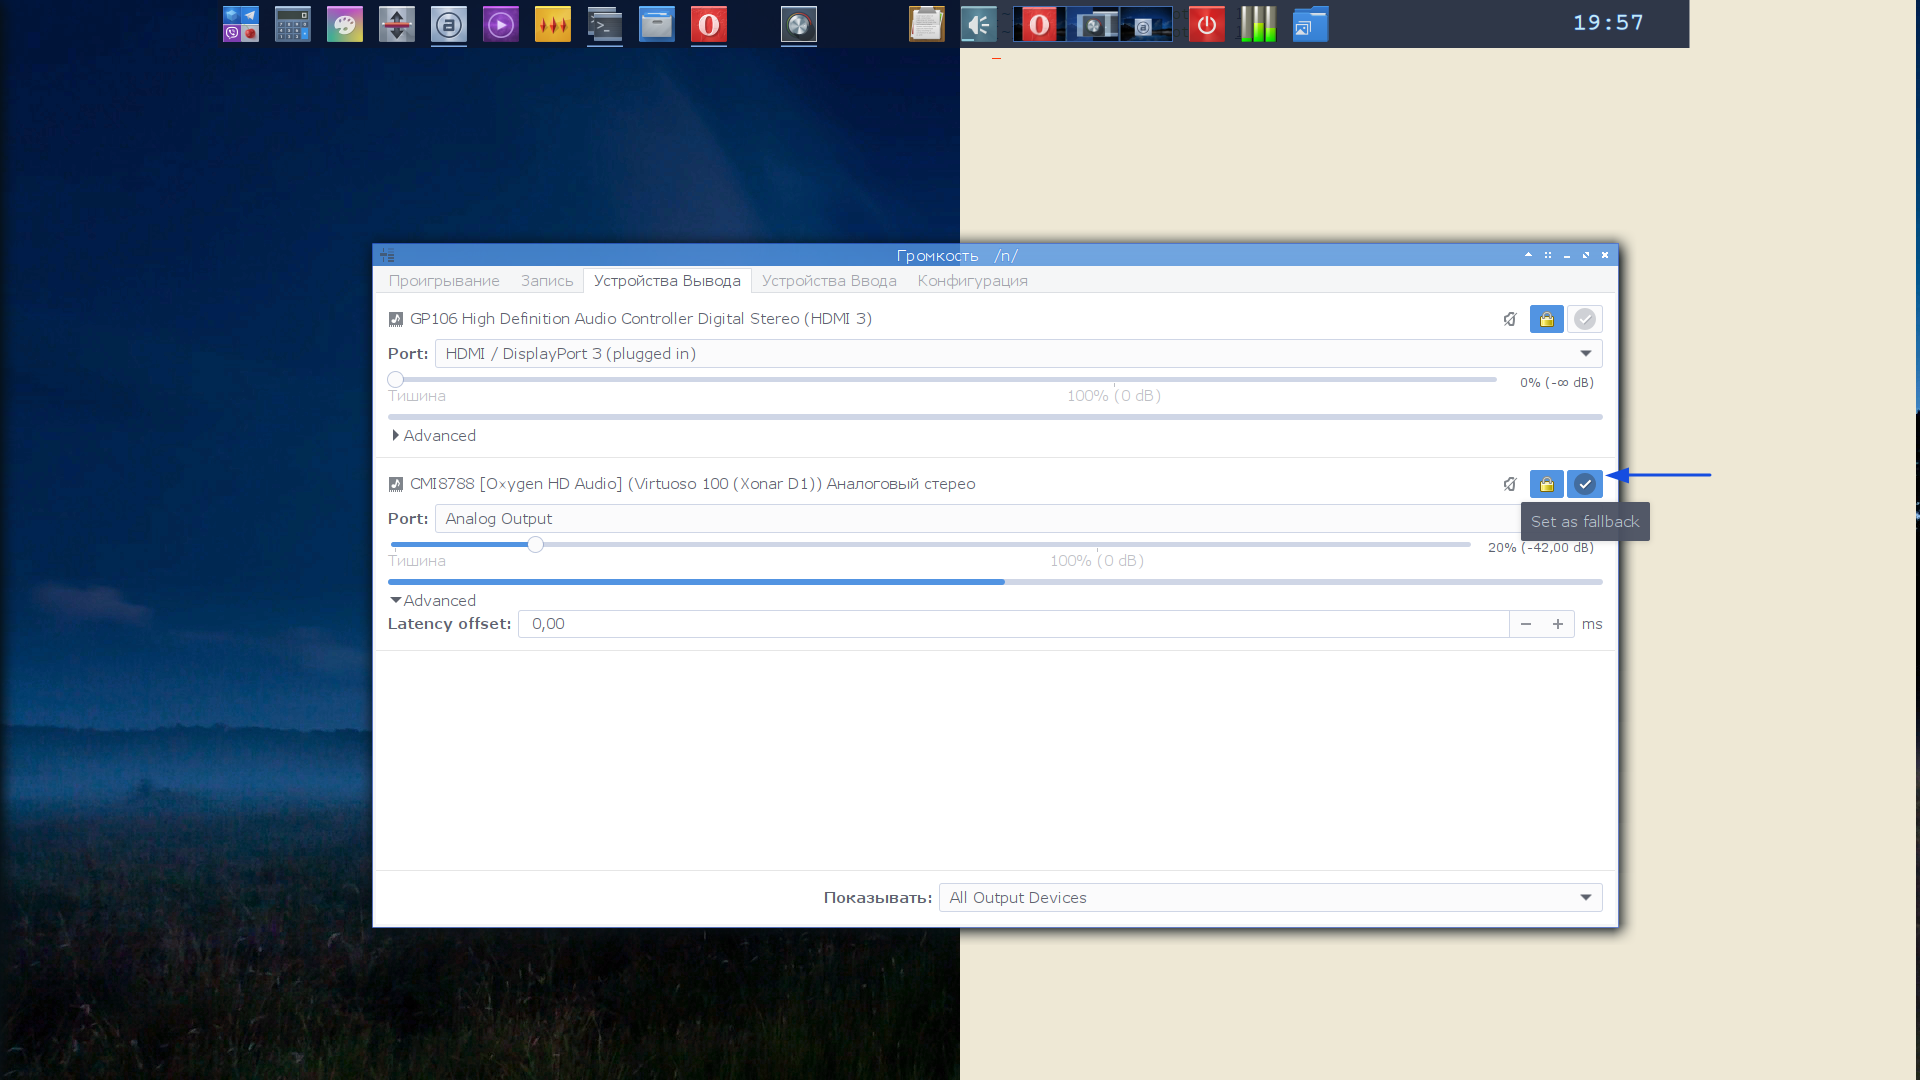
Task: Click the shade-up arrow titlebar button
Action: pyautogui.click(x=1528, y=255)
